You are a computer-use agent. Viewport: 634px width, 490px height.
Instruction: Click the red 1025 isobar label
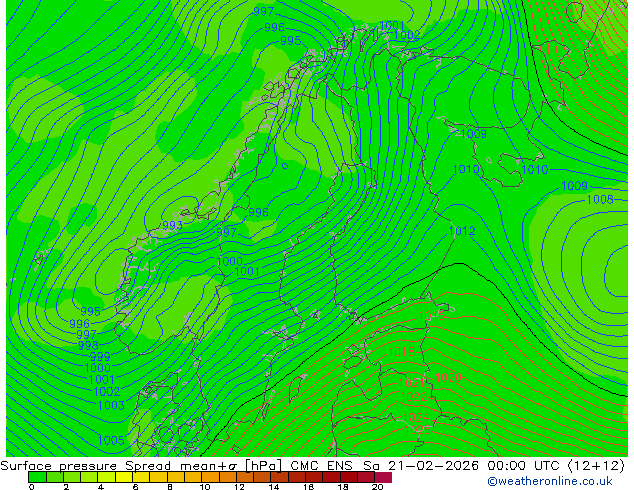click(x=418, y=430)
